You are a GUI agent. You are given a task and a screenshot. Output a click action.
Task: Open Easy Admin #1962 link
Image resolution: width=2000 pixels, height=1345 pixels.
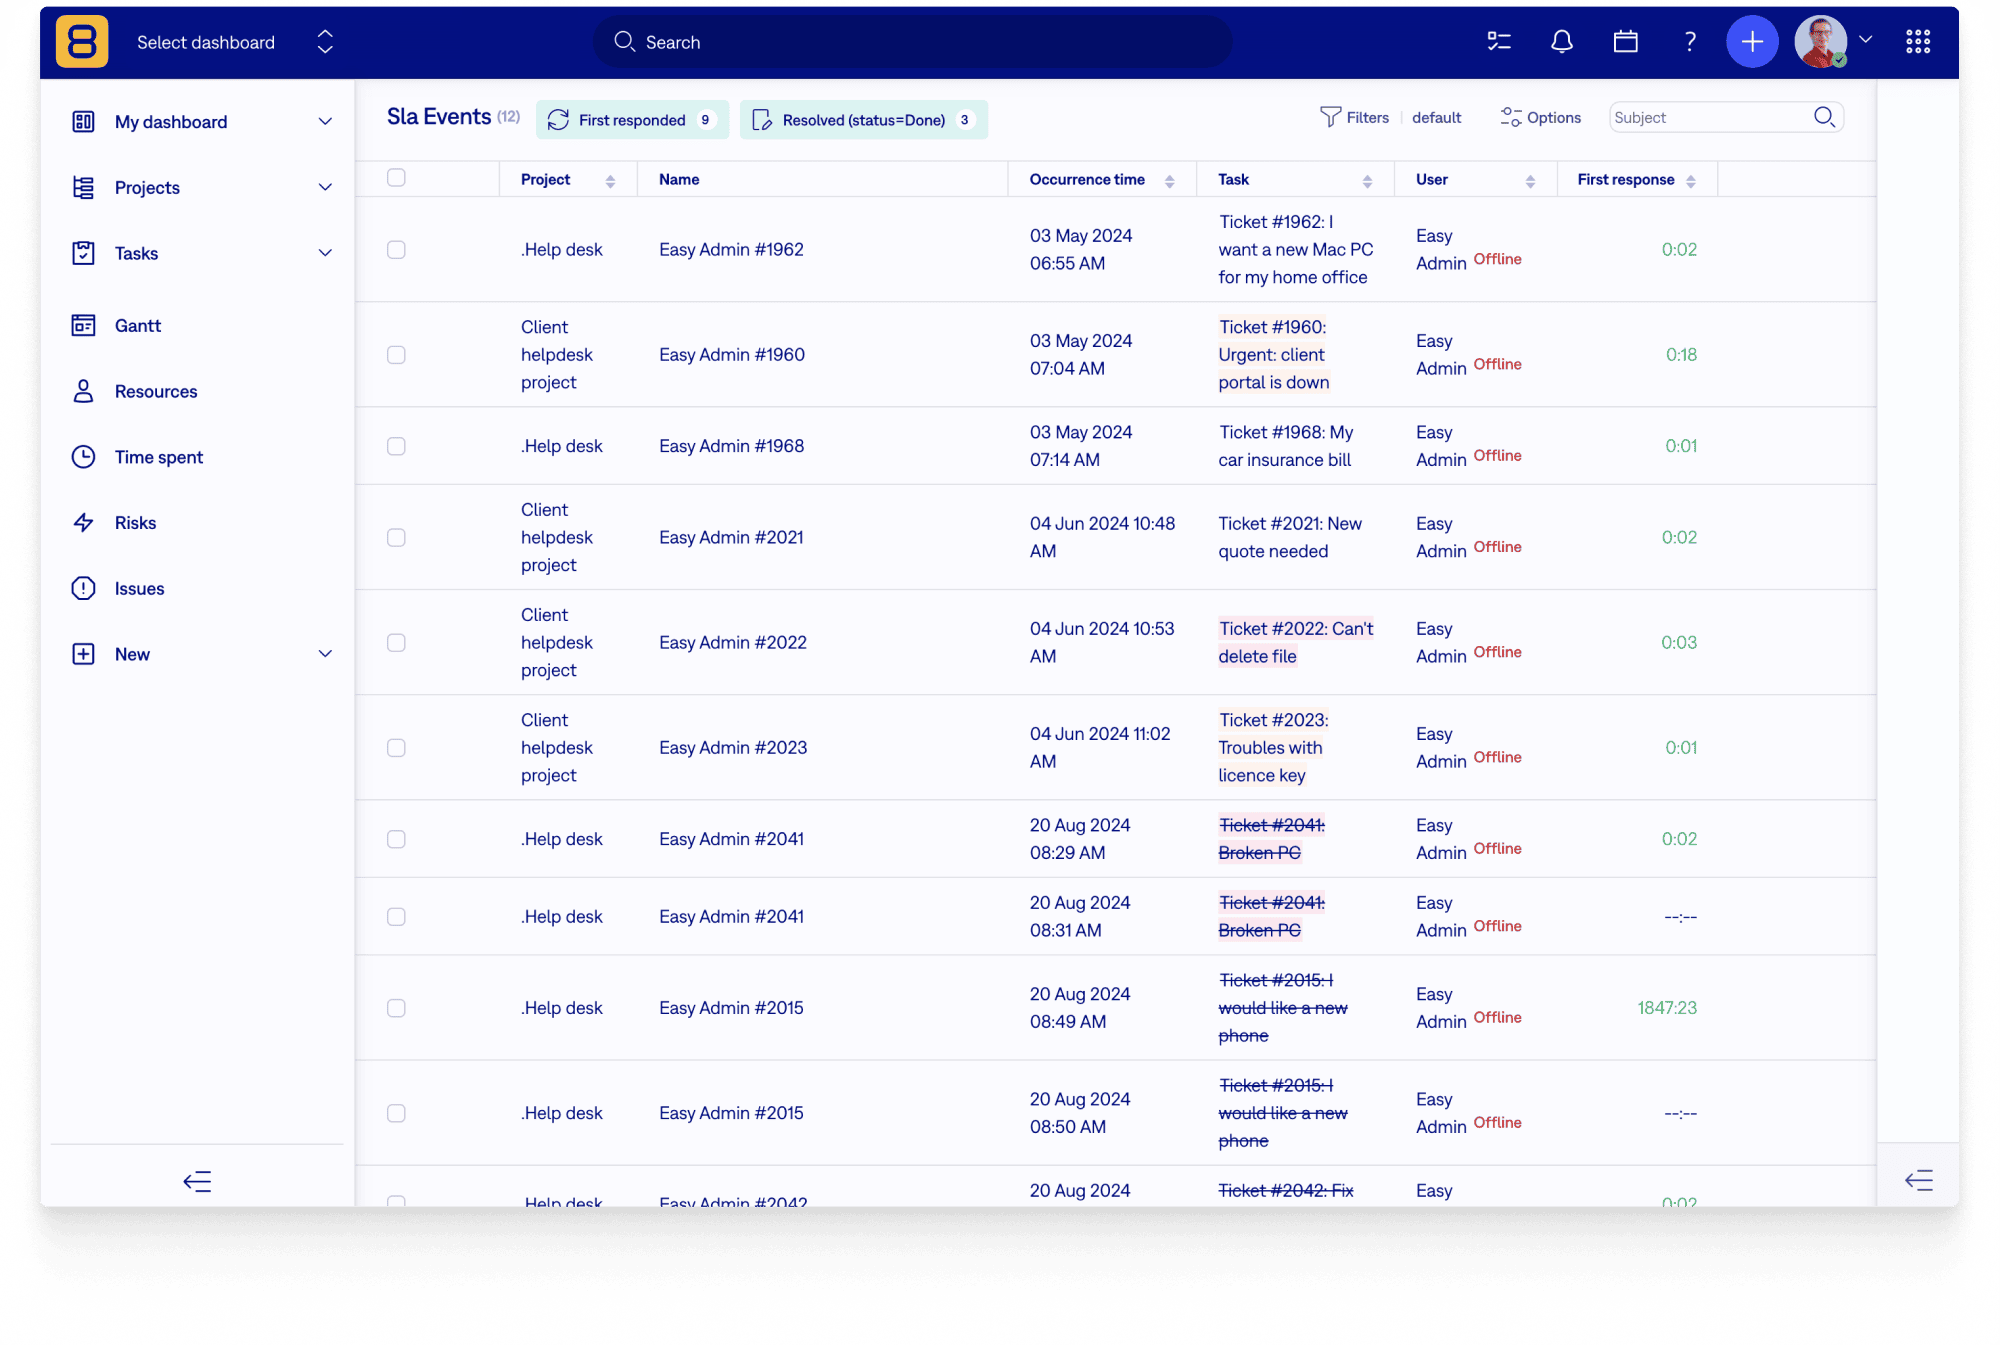coord(731,250)
